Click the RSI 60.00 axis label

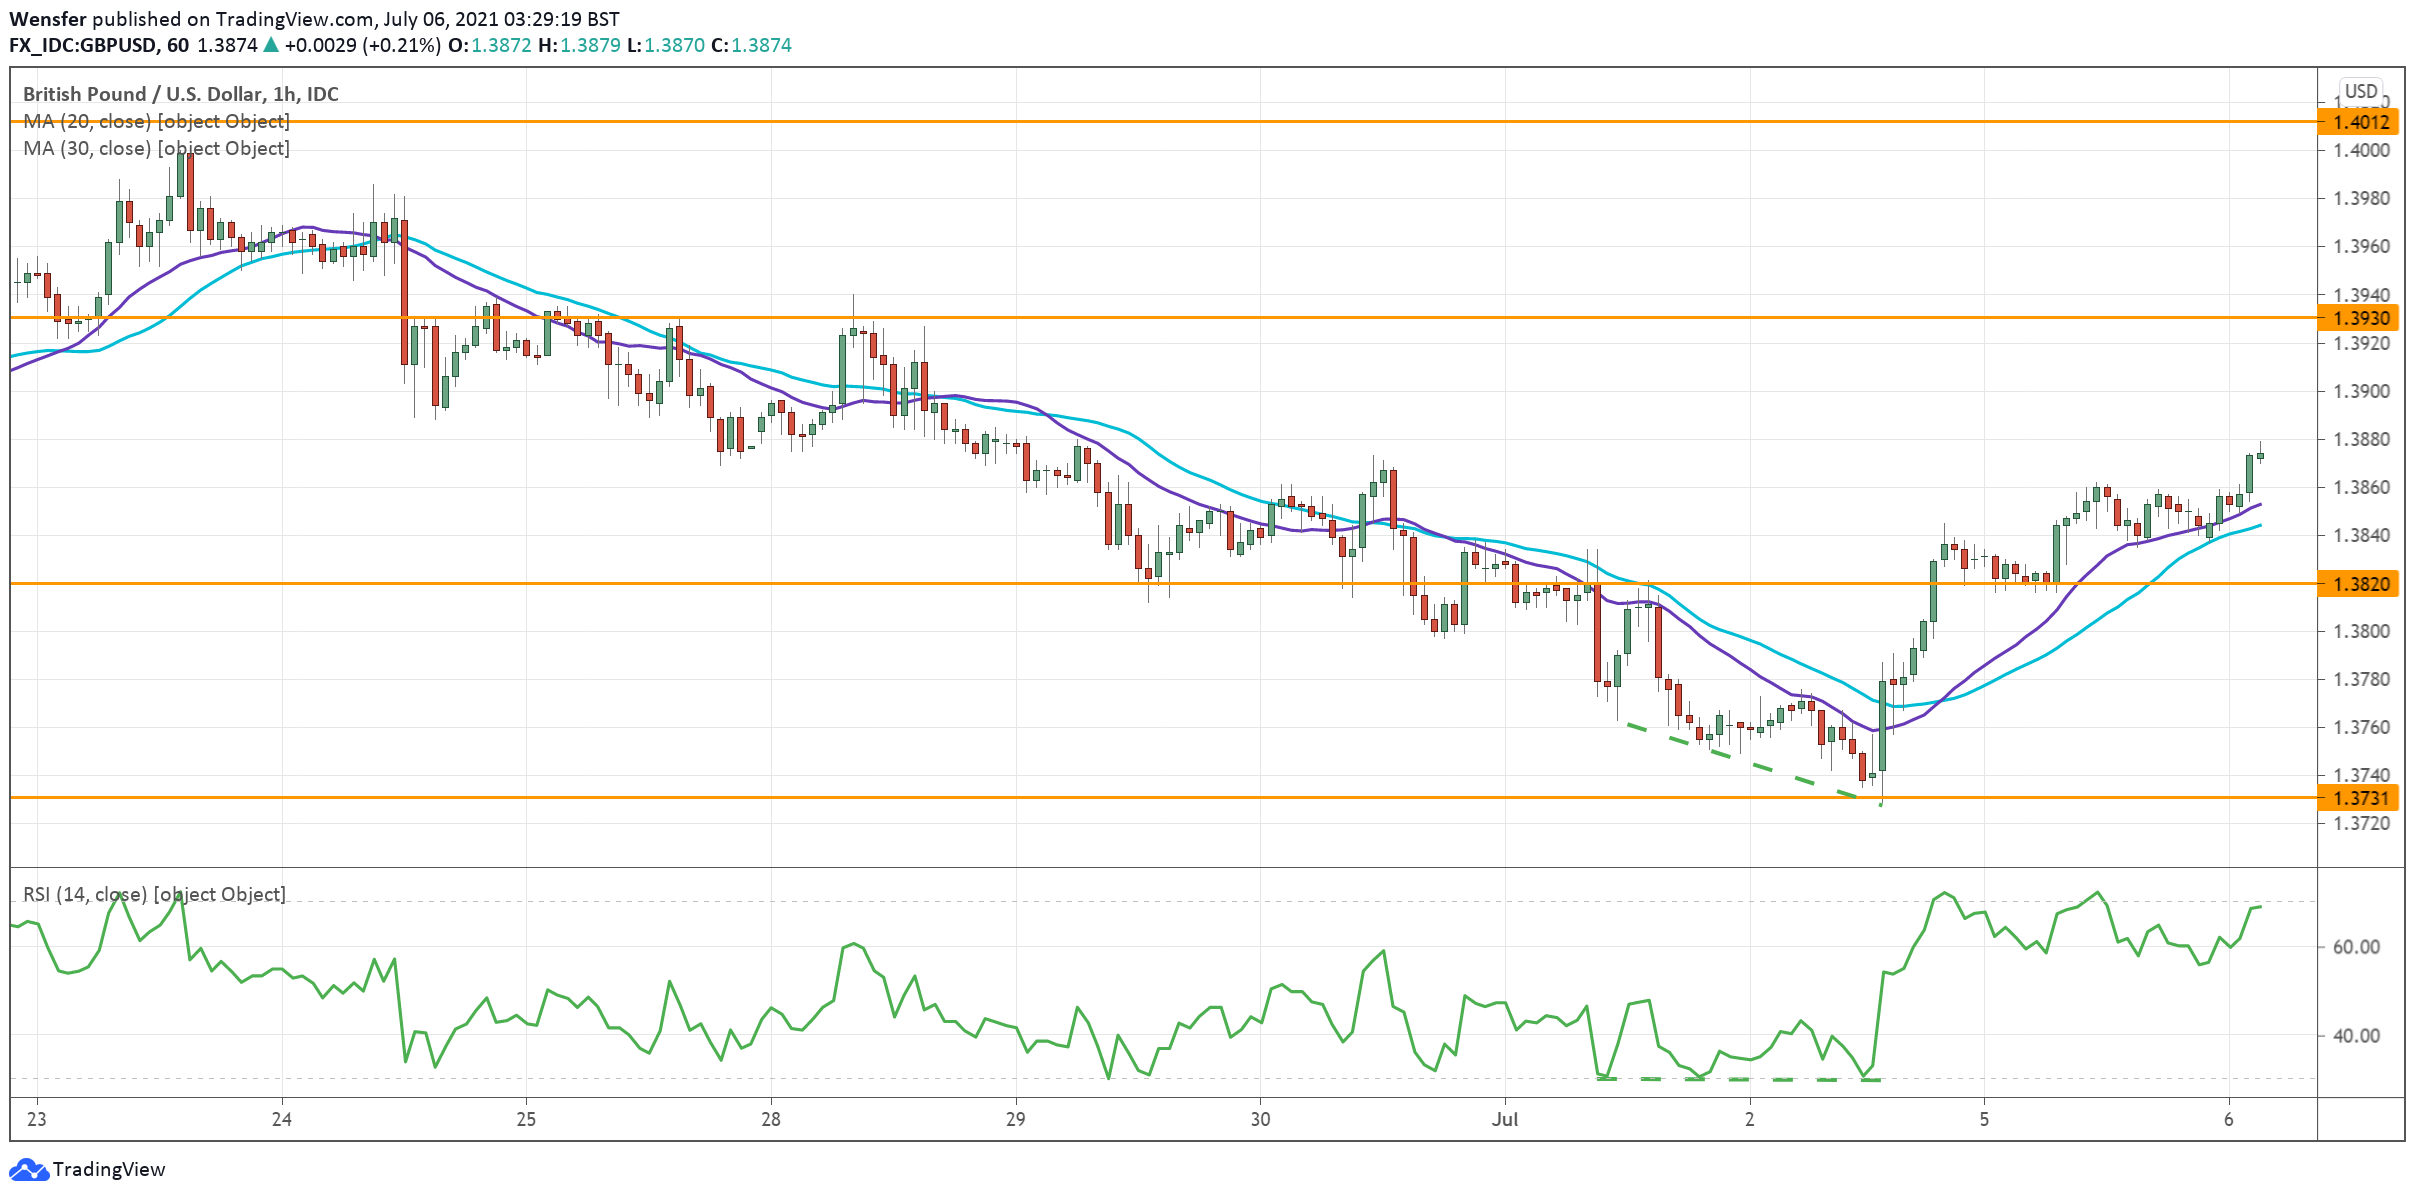pyautogui.click(x=2355, y=947)
